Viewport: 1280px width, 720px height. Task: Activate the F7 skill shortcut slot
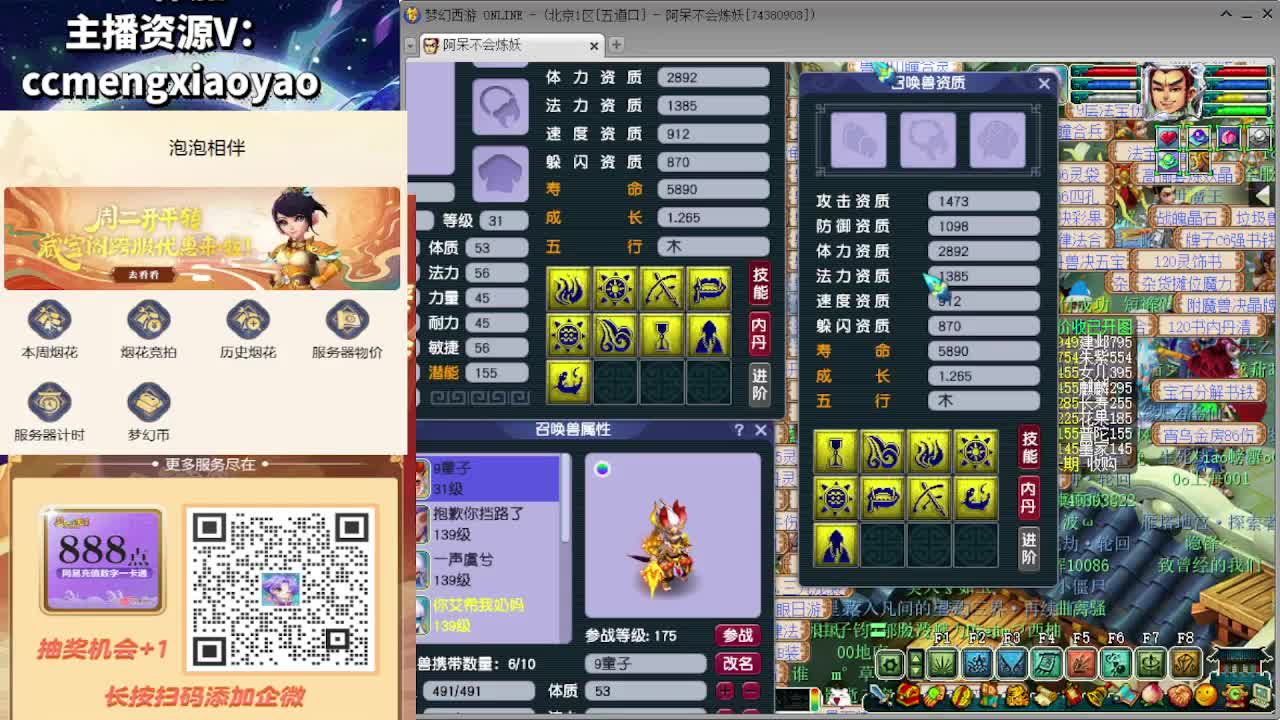point(1151,662)
